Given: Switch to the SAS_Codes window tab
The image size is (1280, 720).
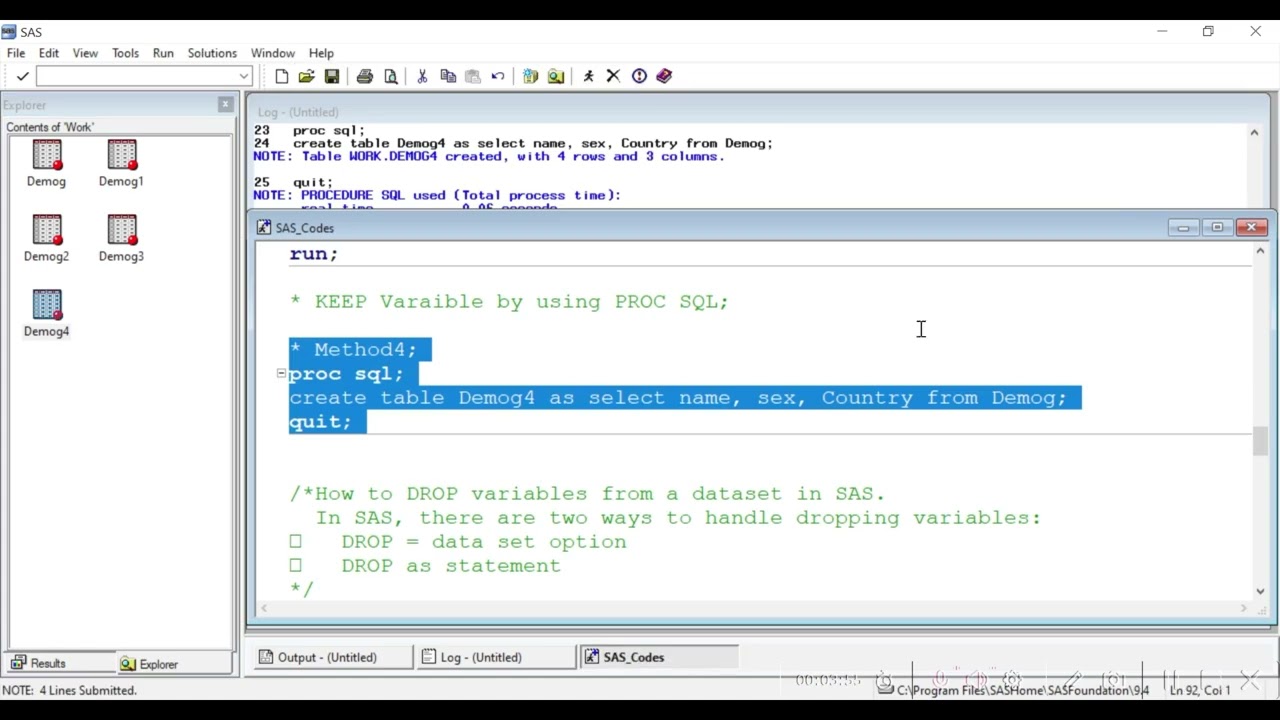Looking at the screenshot, I should point(660,657).
